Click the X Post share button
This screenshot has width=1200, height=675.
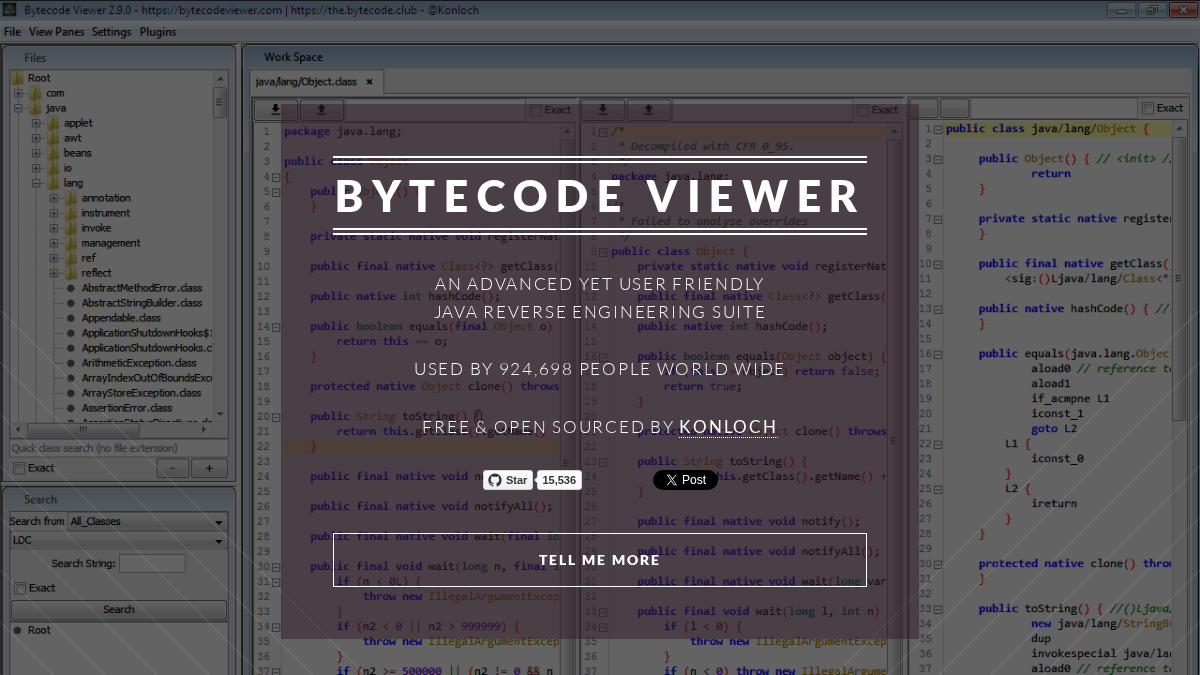686,480
